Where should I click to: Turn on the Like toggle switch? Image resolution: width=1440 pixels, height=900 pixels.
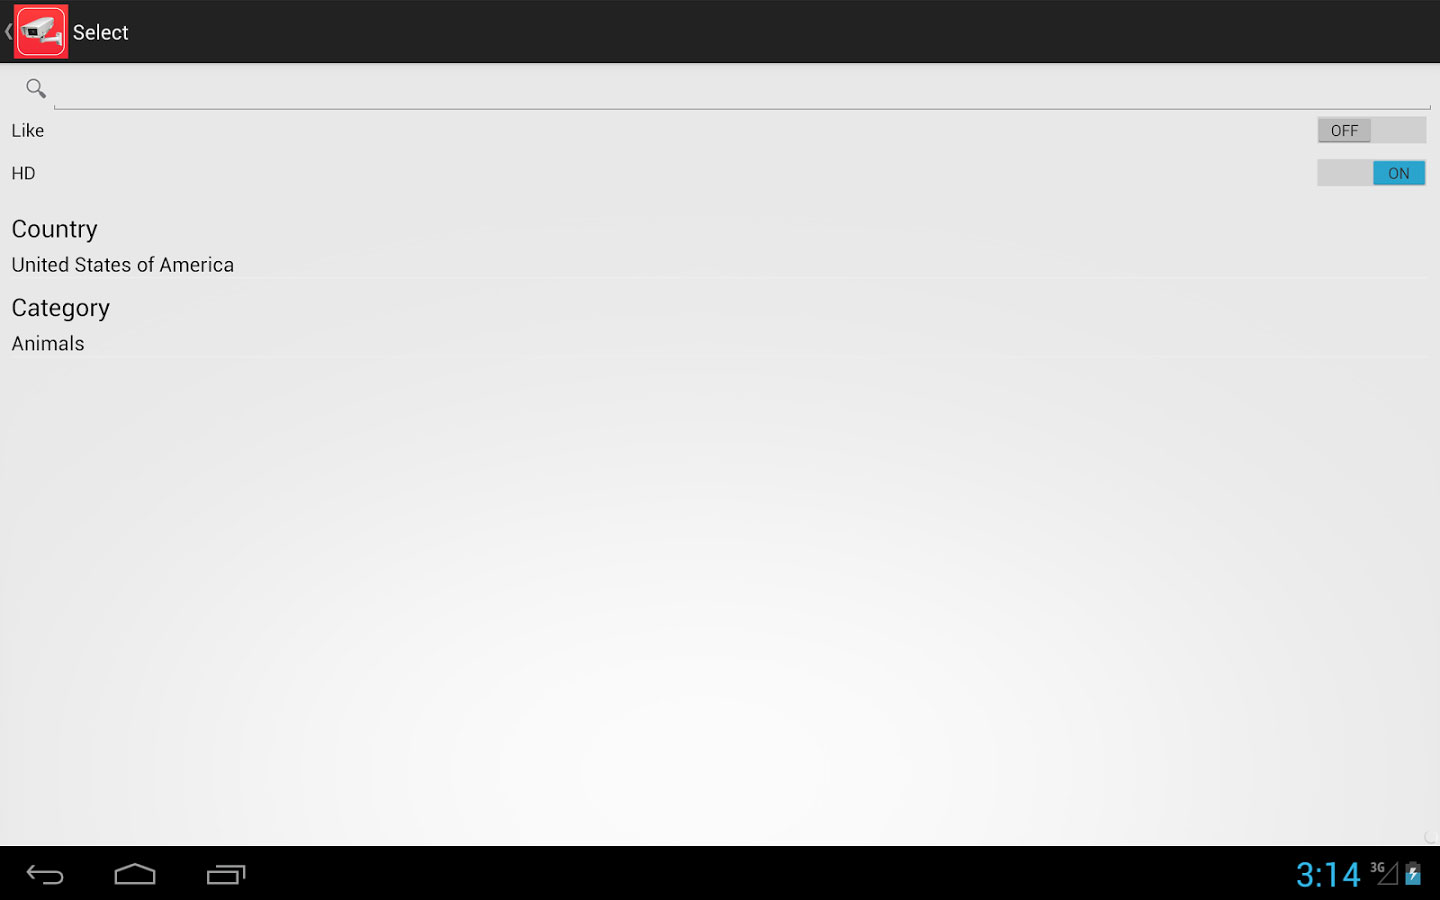click(x=1371, y=130)
